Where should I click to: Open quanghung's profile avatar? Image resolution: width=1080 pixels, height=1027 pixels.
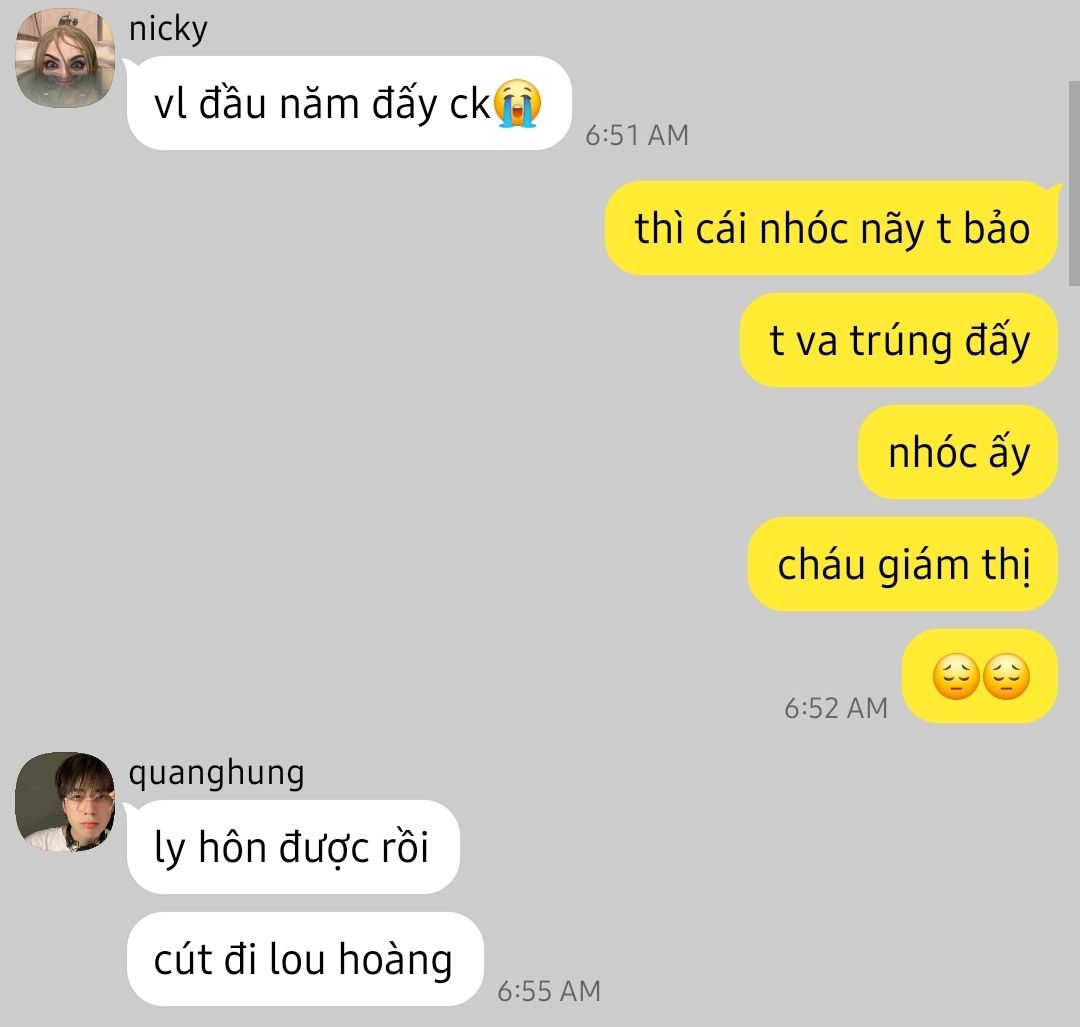(65, 802)
